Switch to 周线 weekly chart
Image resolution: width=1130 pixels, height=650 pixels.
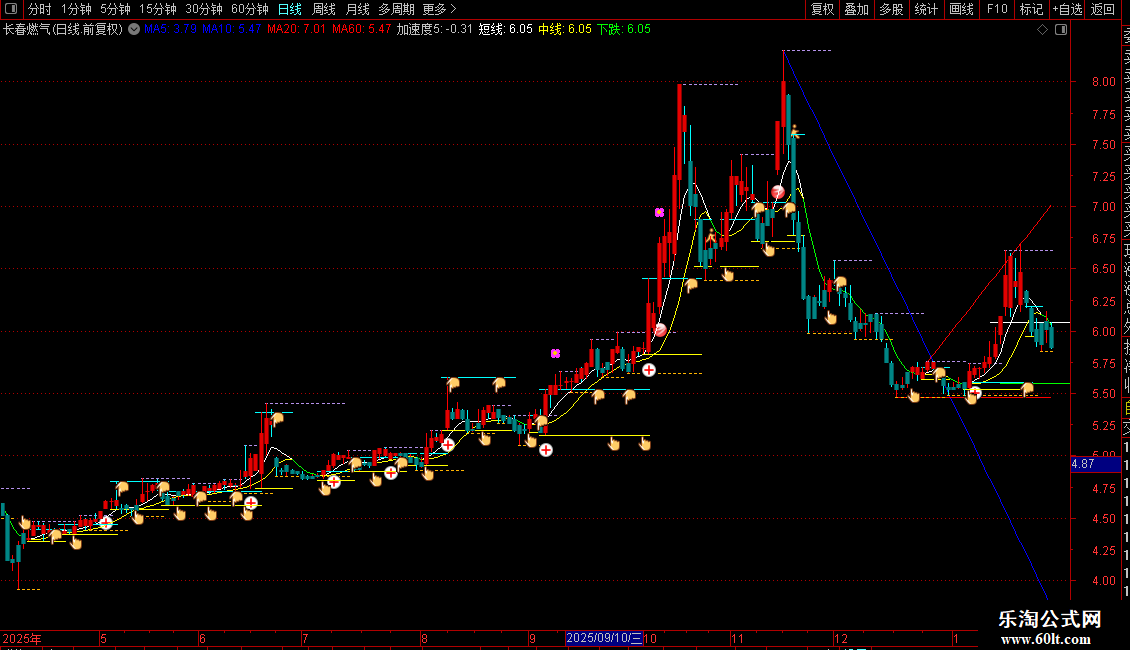click(324, 9)
